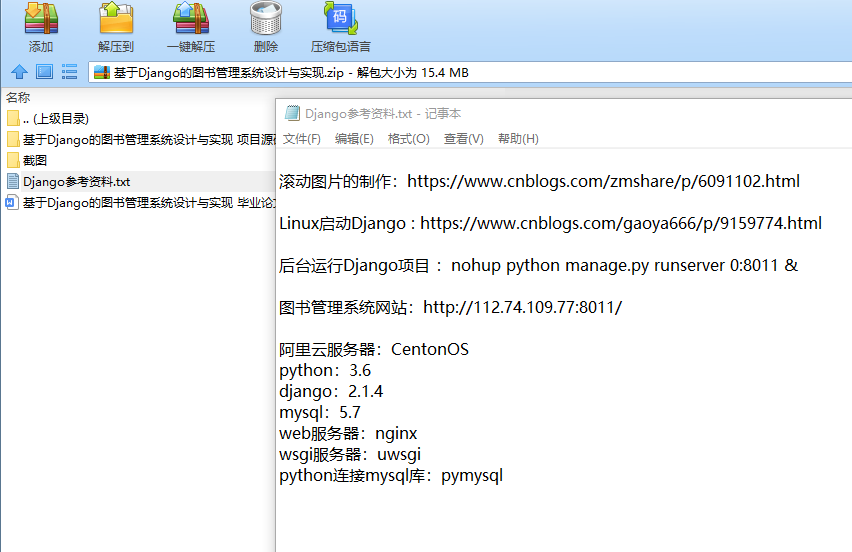This screenshot has height=552, width=852.
Task: Click the python: 3.6 line
Action: tap(325, 371)
